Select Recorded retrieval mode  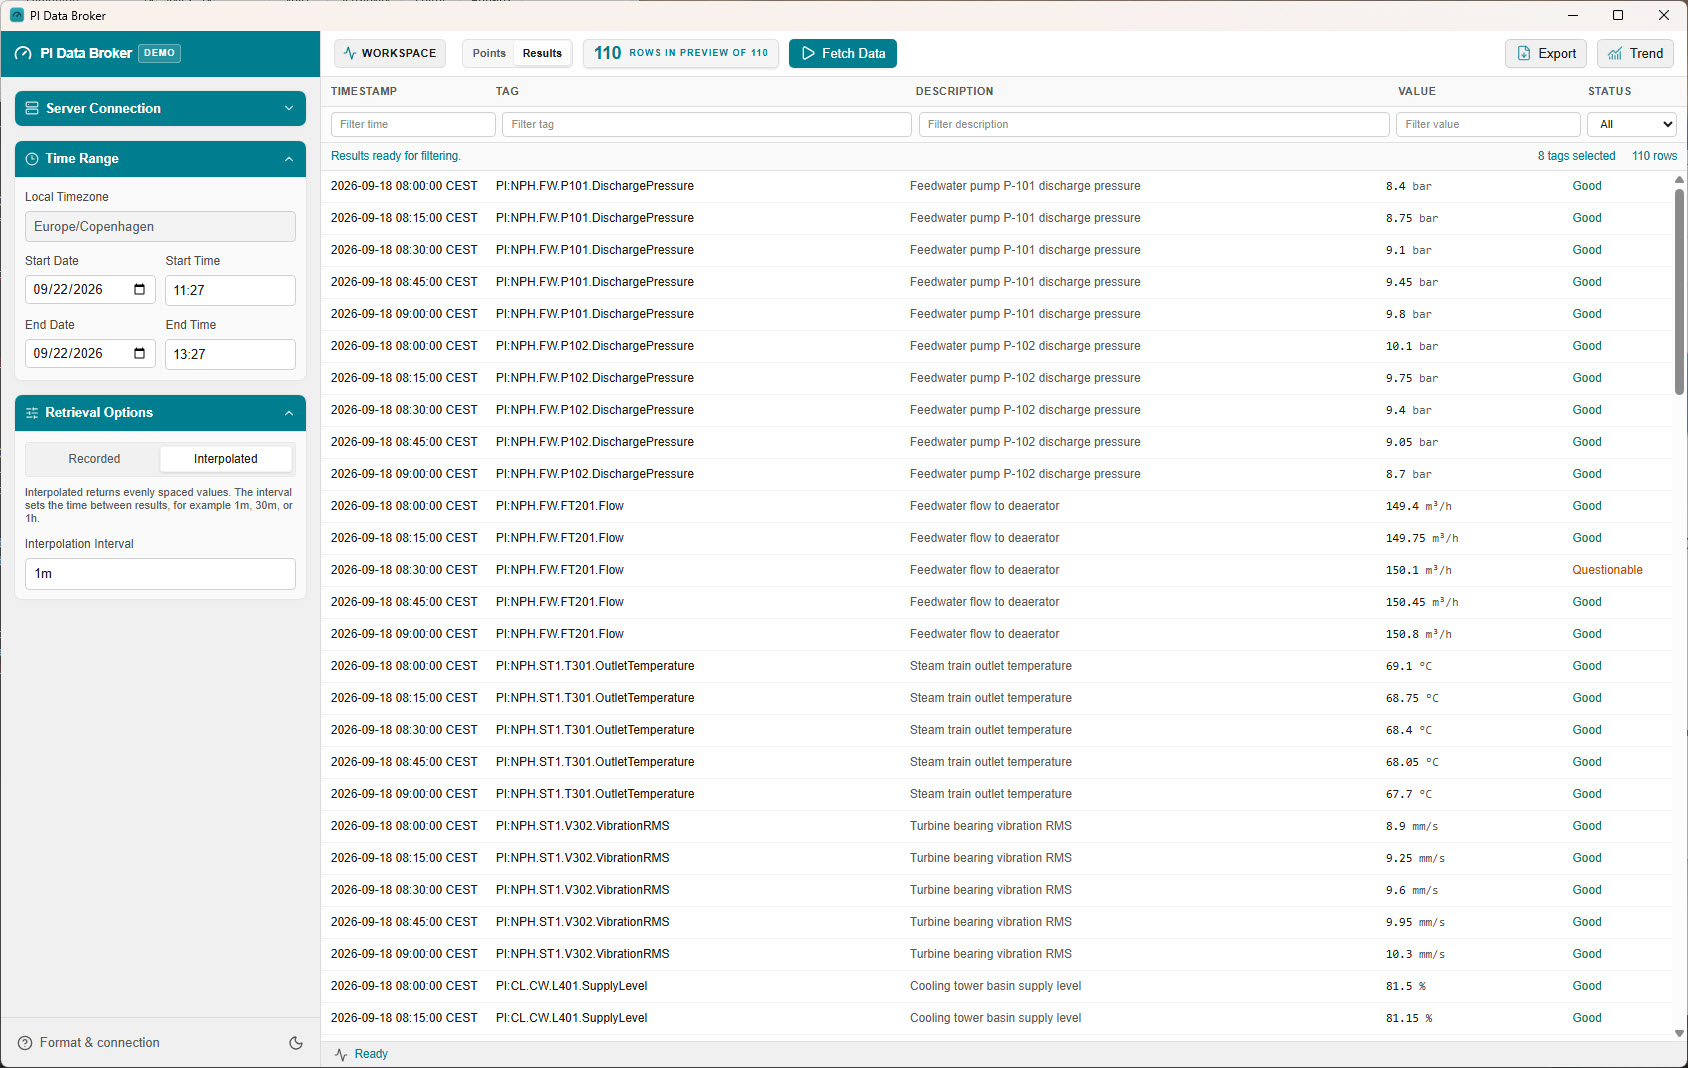(x=94, y=459)
